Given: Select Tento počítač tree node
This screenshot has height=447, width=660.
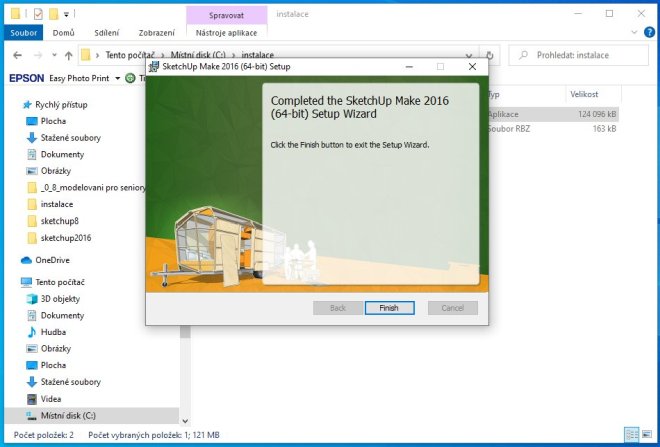Looking at the screenshot, I should click(59, 282).
